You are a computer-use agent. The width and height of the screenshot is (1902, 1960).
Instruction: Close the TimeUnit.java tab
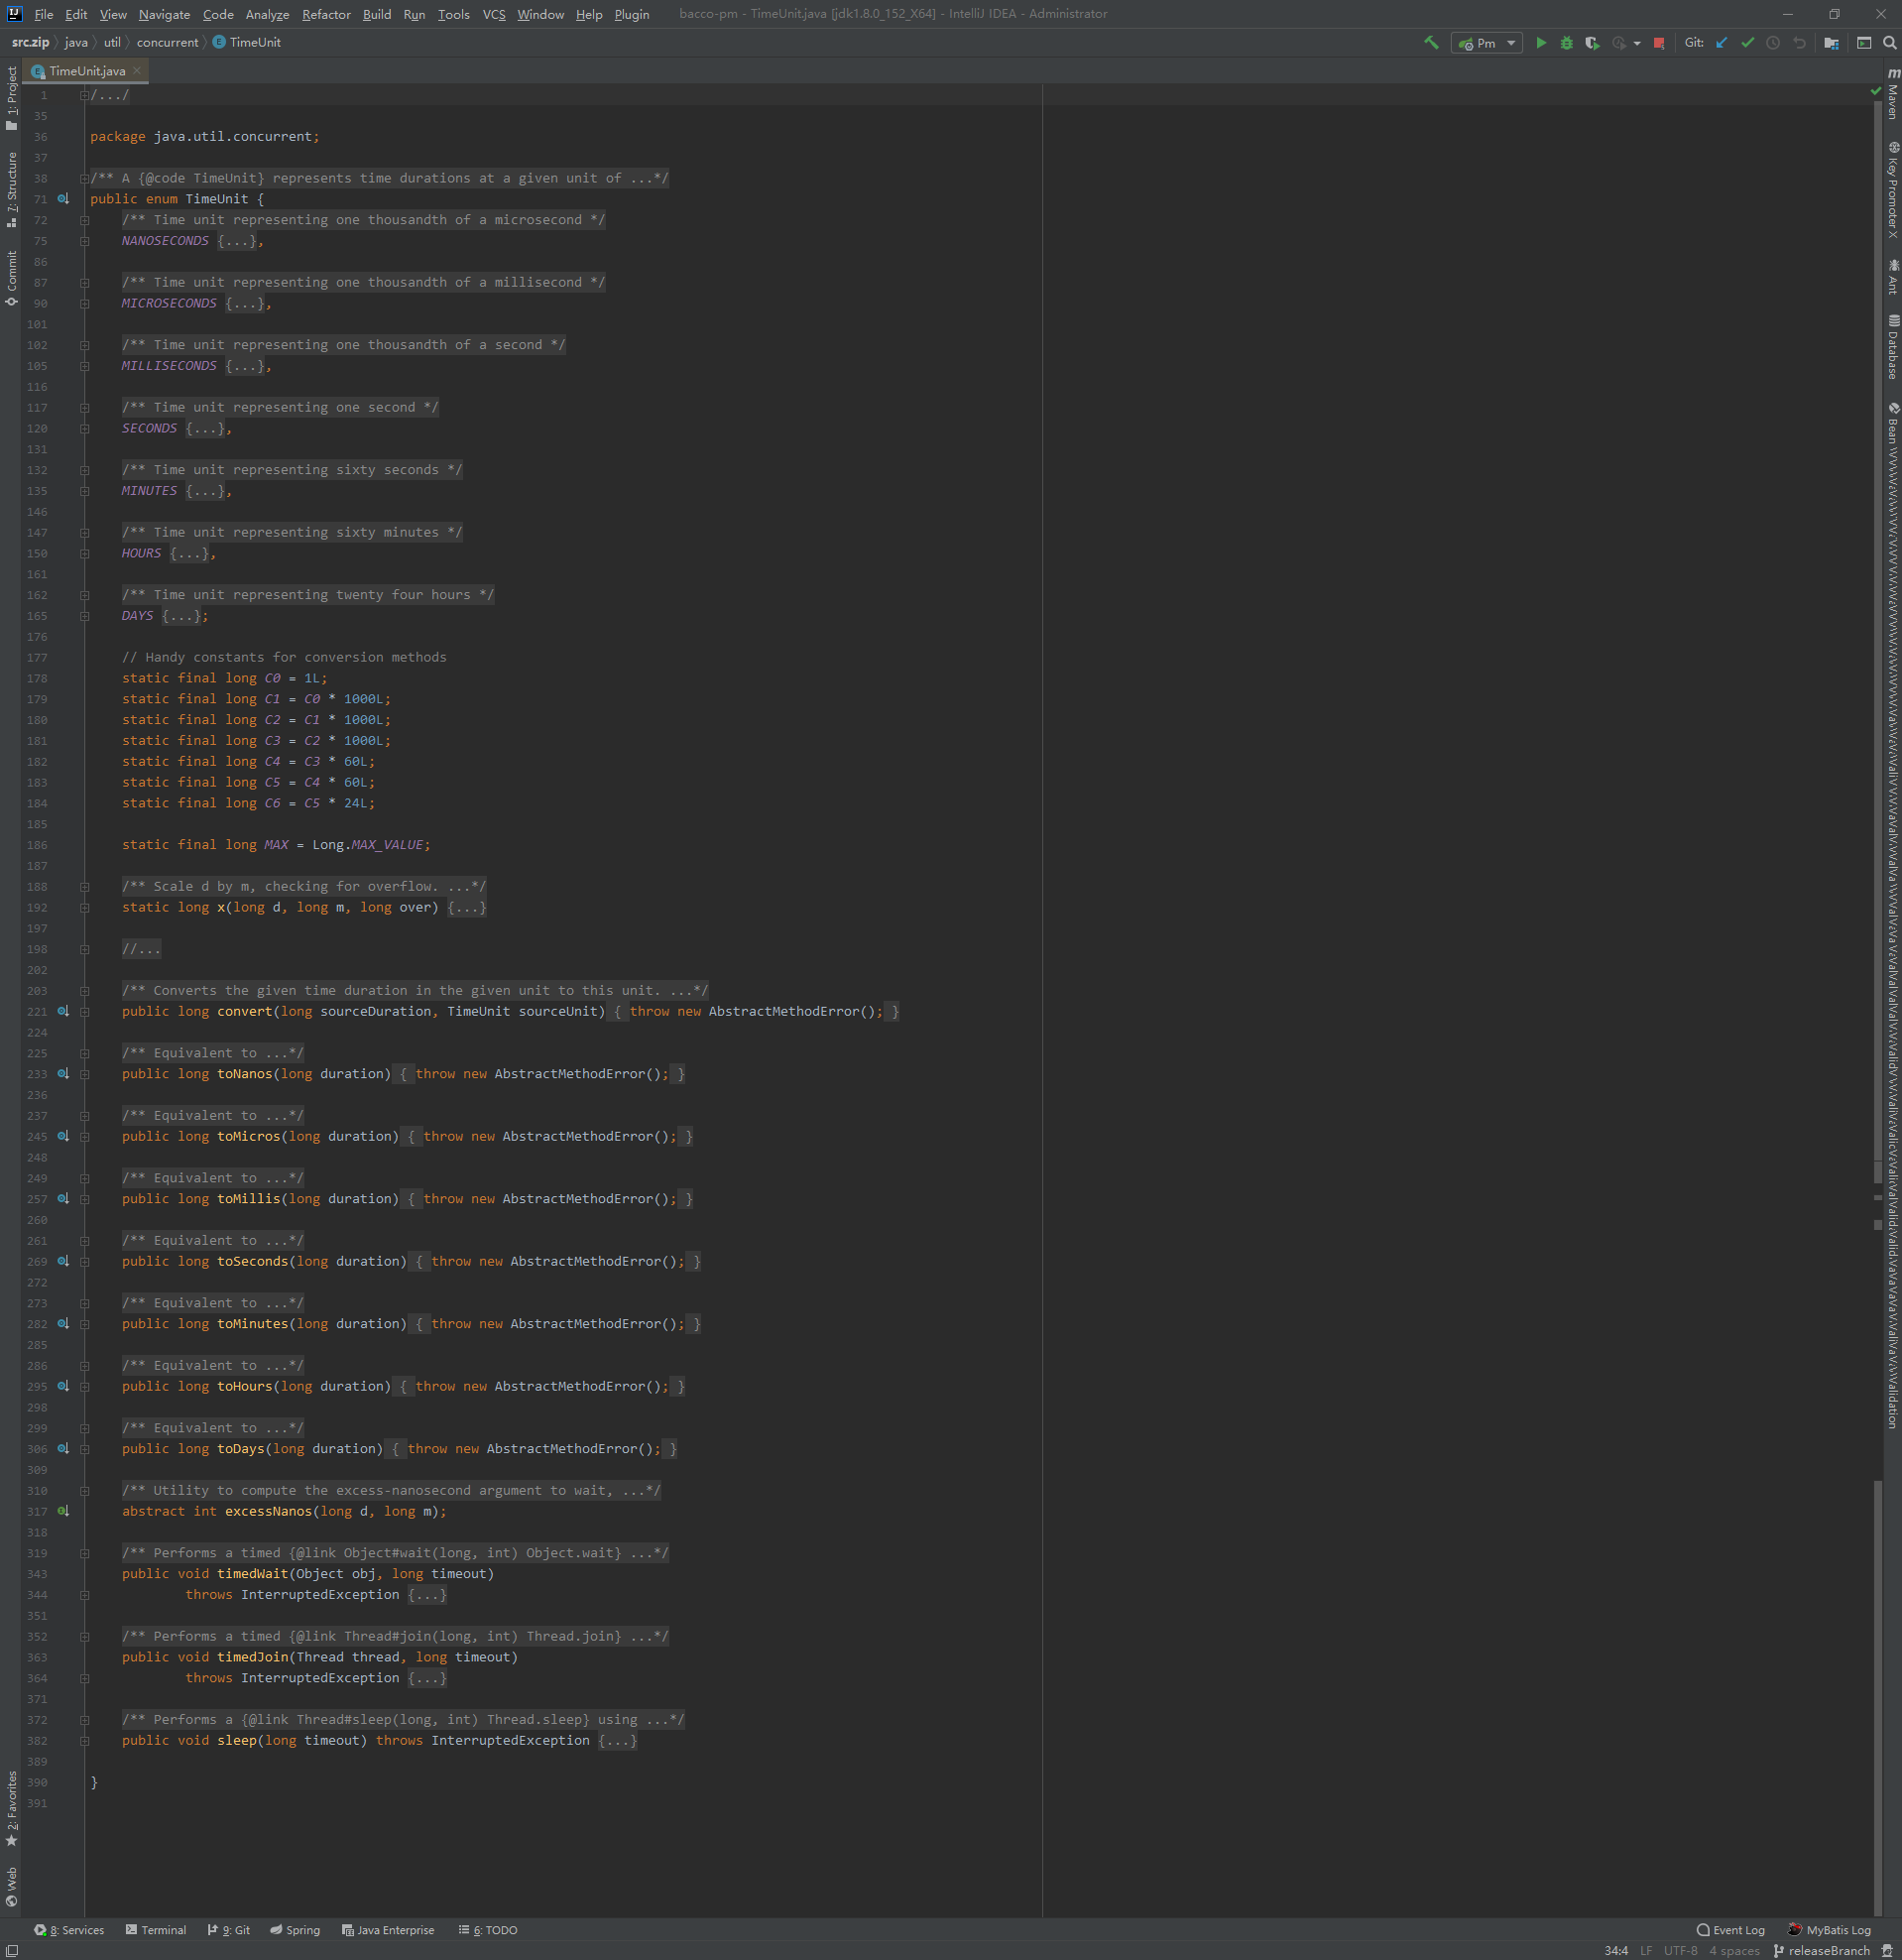click(x=137, y=71)
